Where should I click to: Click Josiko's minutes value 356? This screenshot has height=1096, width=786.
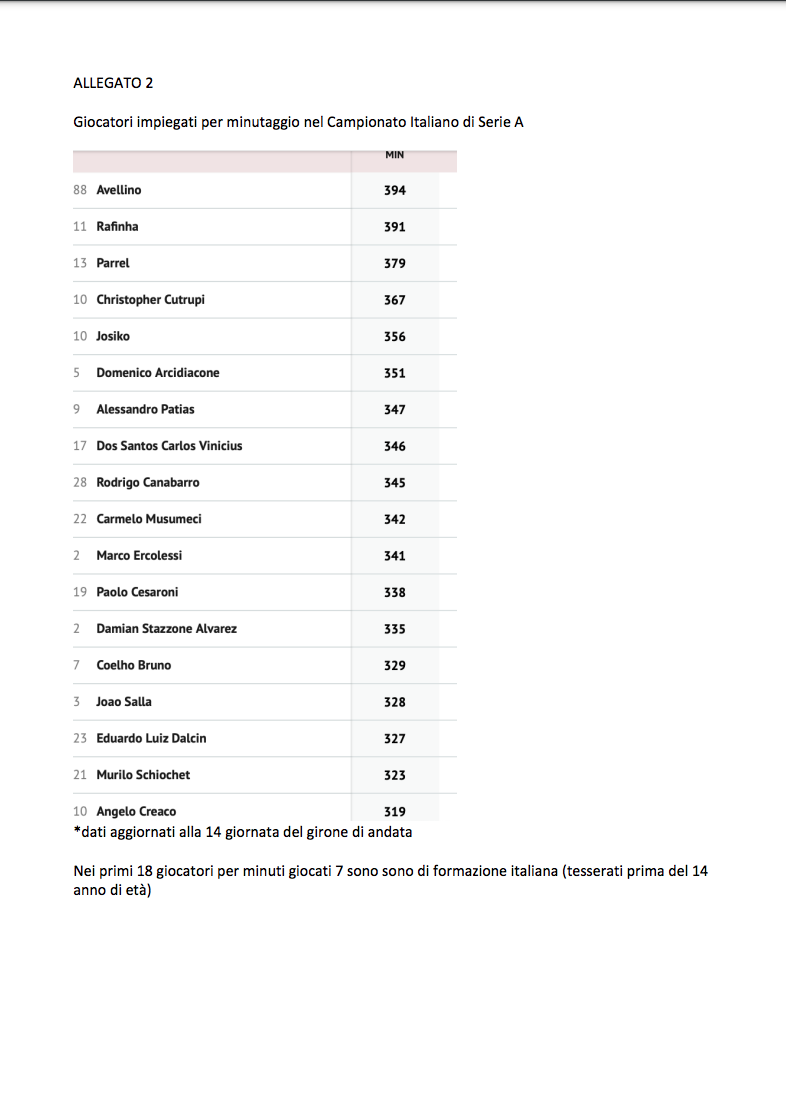click(395, 337)
